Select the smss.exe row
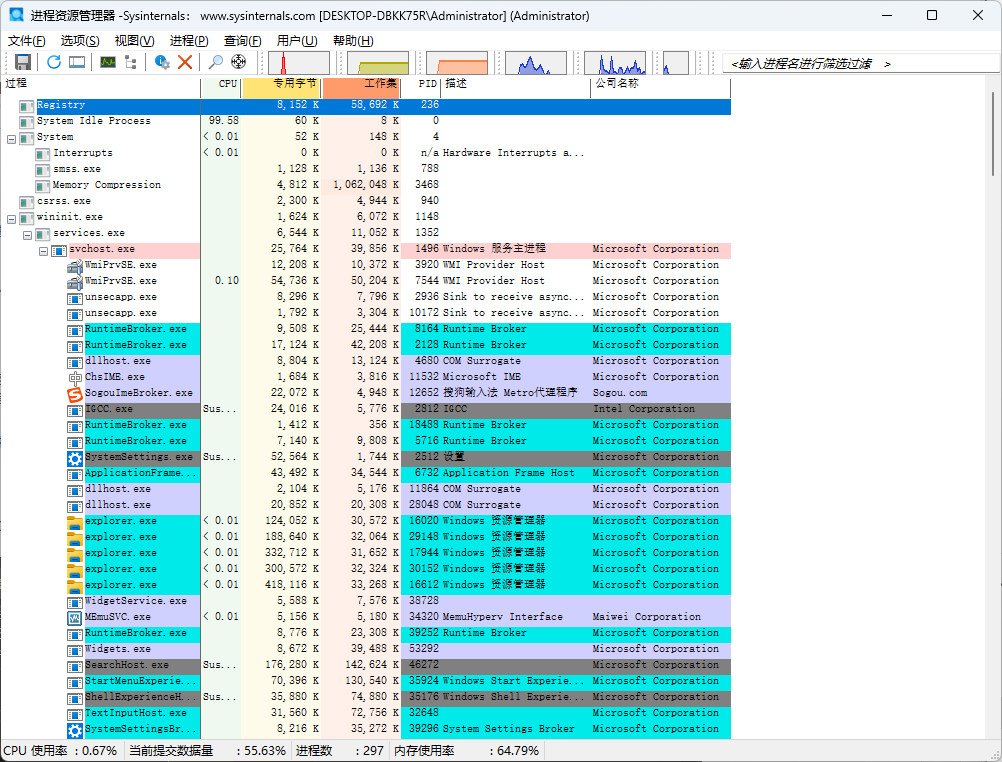This screenshot has height=762, width=1002. (366, 169)
